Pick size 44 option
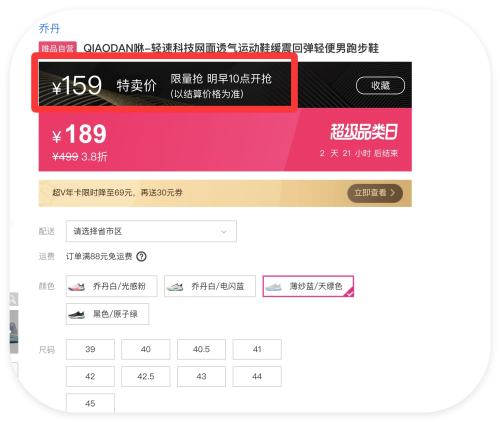The height and width of the screenshot is (422, 500). (257, 376)
